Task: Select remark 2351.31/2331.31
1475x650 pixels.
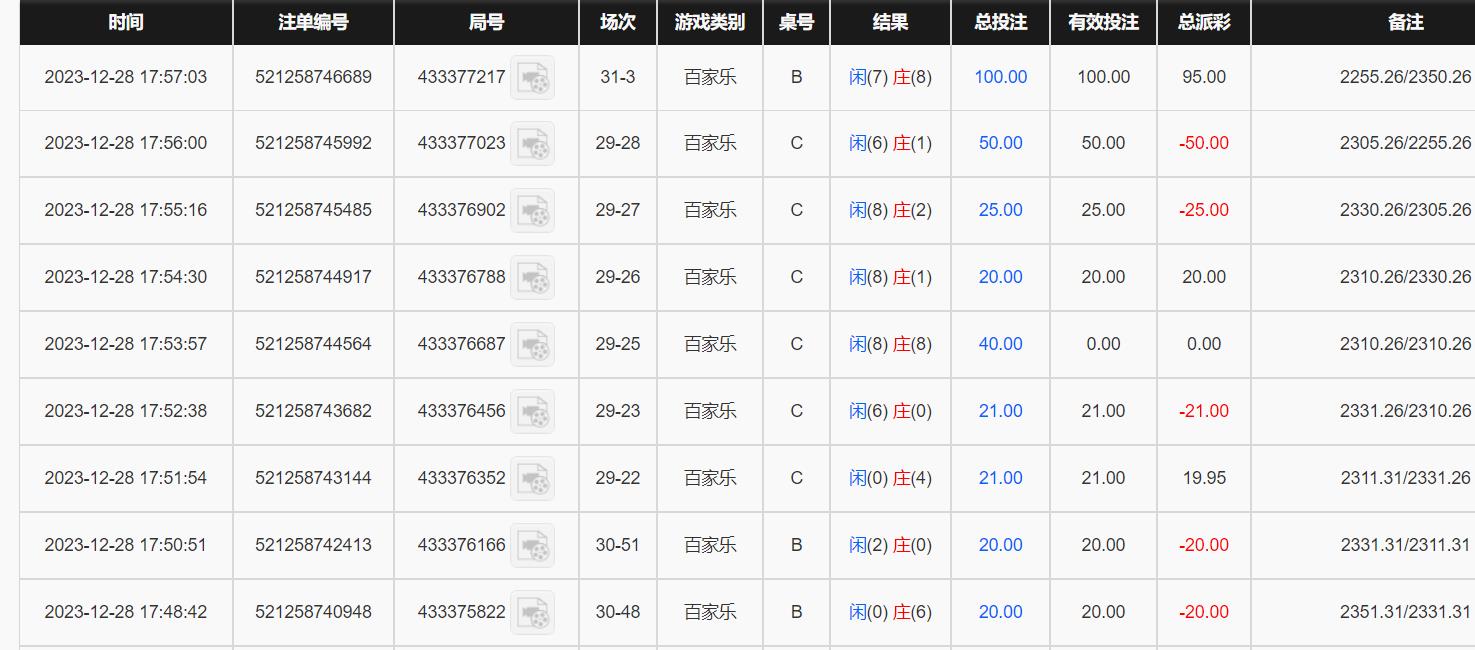Action: [1405, 612]
